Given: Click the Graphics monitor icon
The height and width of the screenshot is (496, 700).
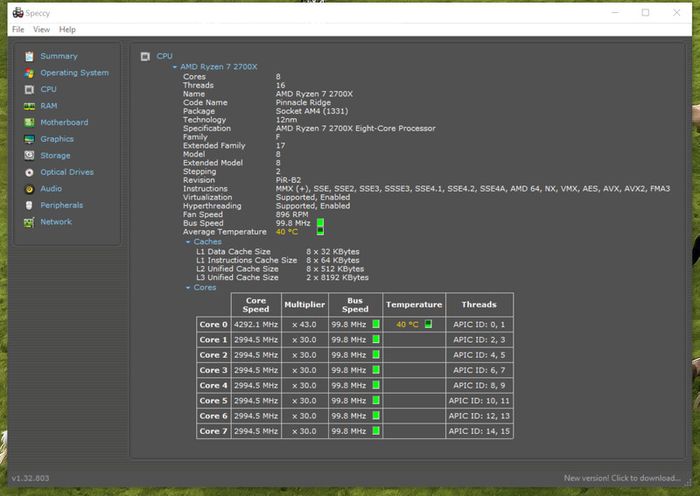Looking at the screenshot, I should [29, 139].
